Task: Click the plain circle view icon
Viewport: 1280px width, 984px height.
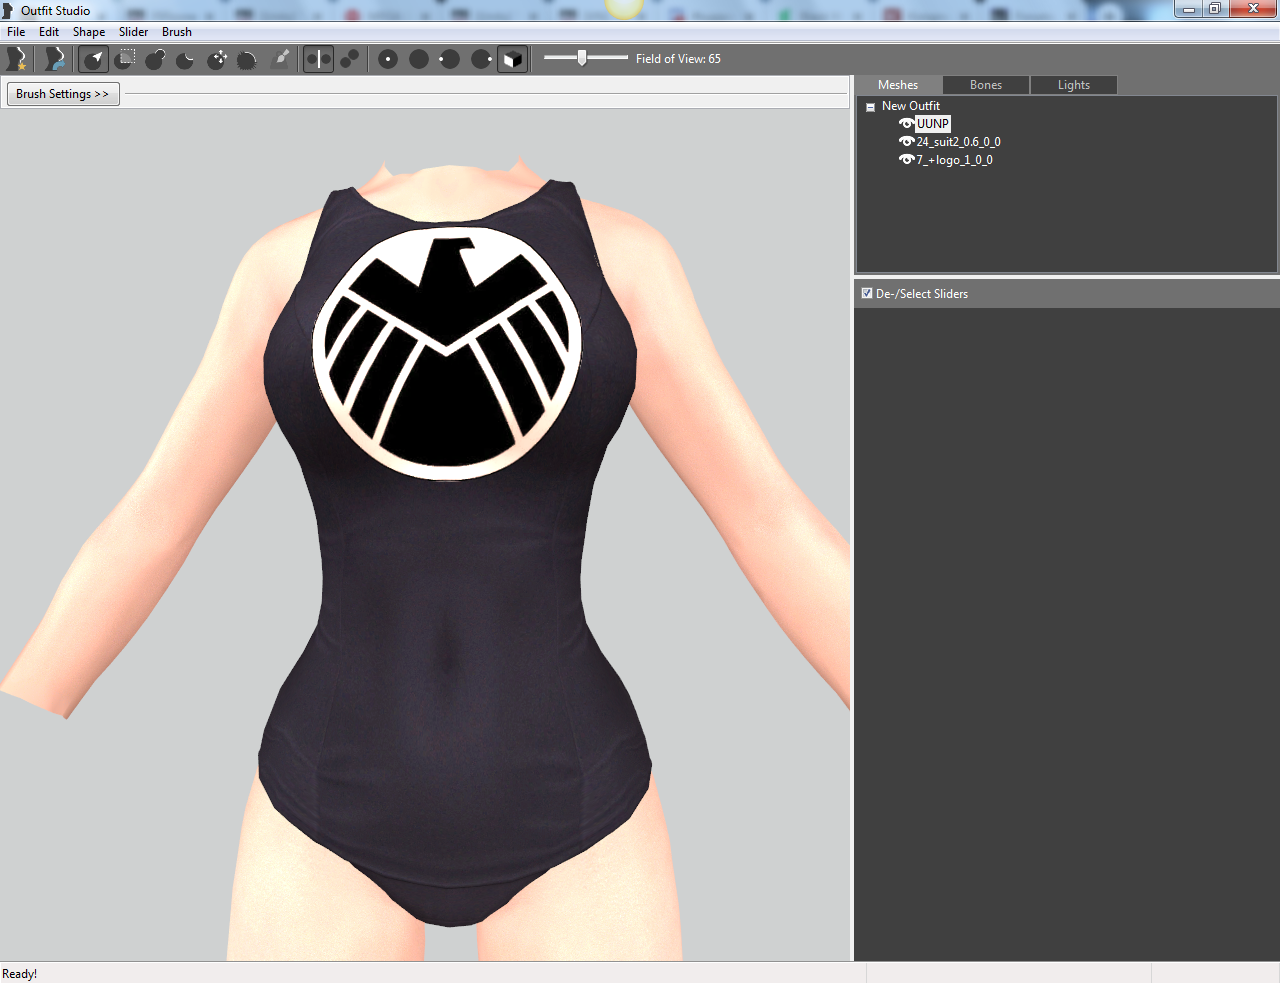Action: point(419,59)
